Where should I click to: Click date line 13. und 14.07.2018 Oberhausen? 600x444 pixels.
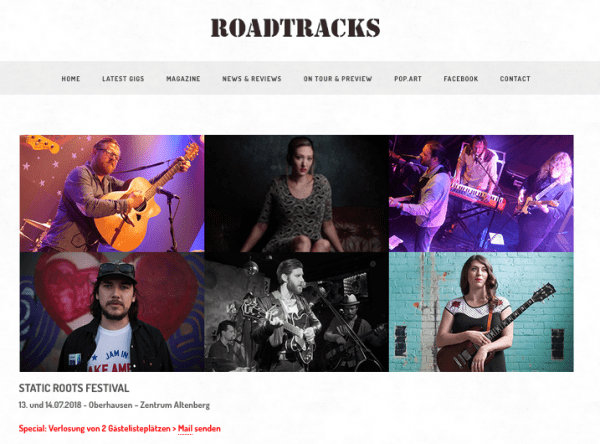tap(114, 405)
